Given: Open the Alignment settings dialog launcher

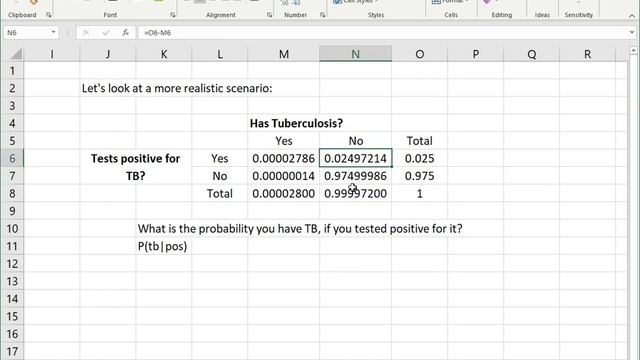Looking at the screenshot, I should point(269,15).
